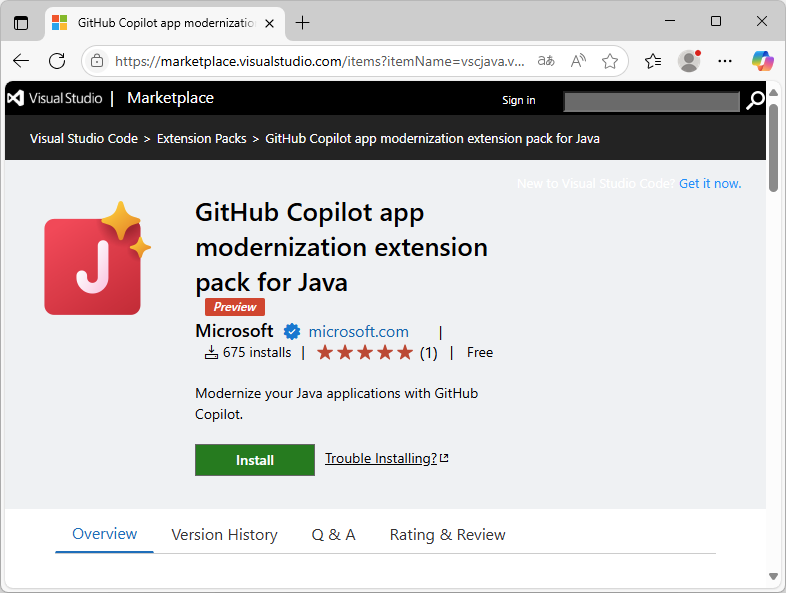This screenshot has width=786, height=593.
Task: Click the five-star rating
Action: 365,353
